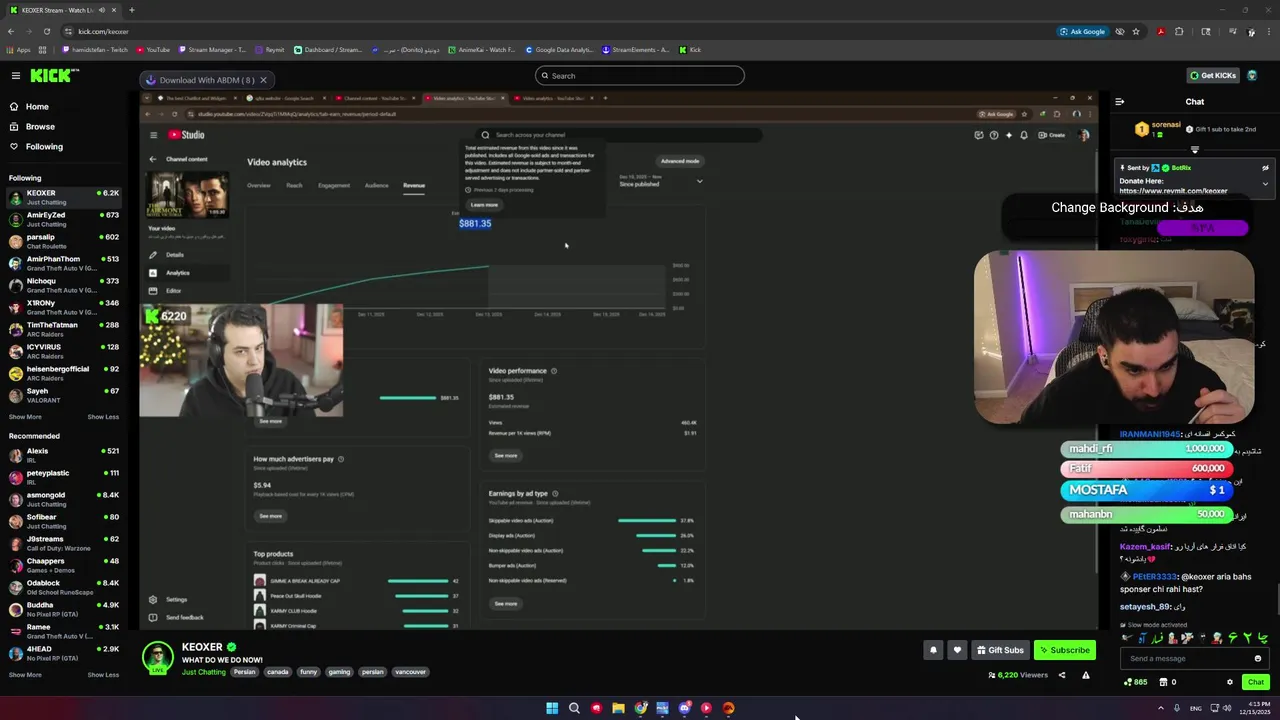Open Google Data Analytics bookmark
The height and width of the screenshot is (720, 1280).
tap(559, 49)
